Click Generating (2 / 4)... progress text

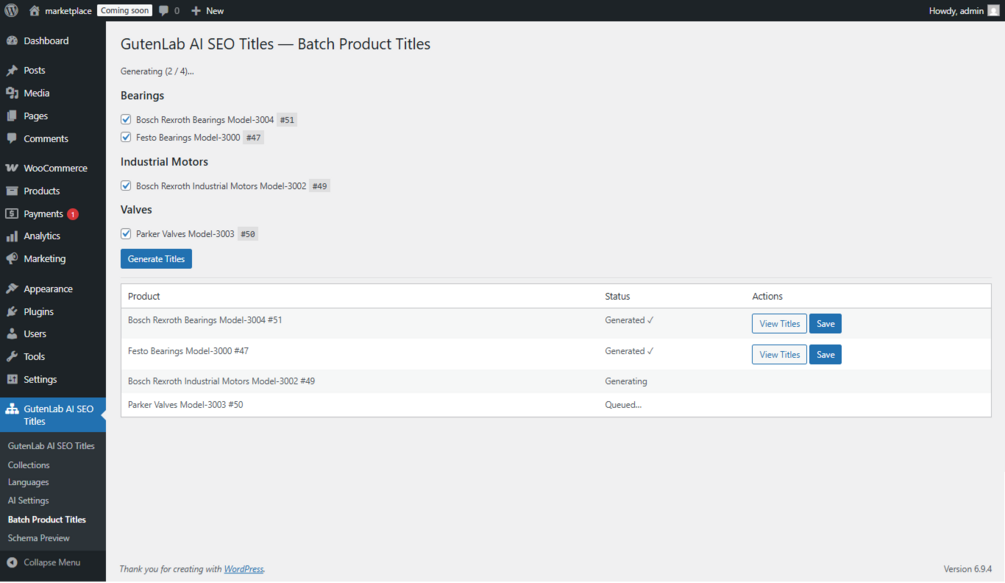157,71
